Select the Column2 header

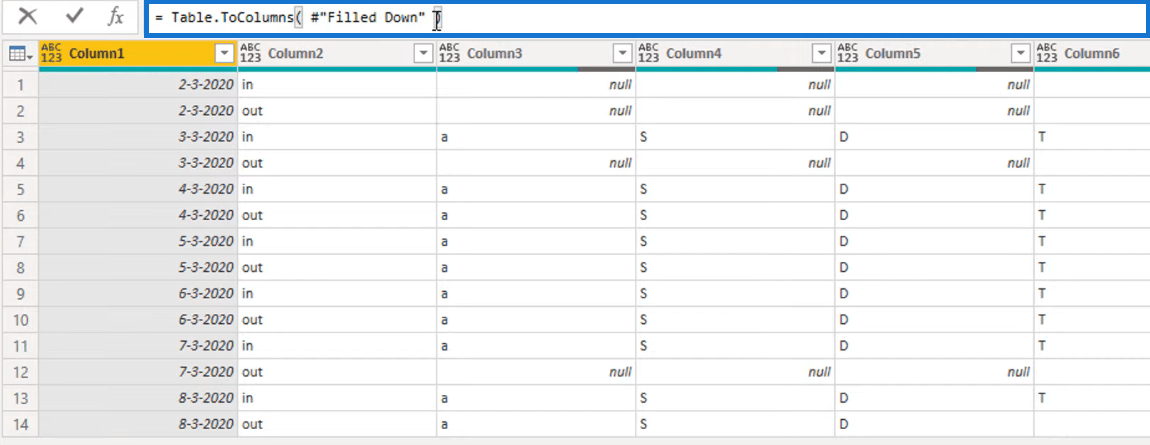[x=337, y=54]
